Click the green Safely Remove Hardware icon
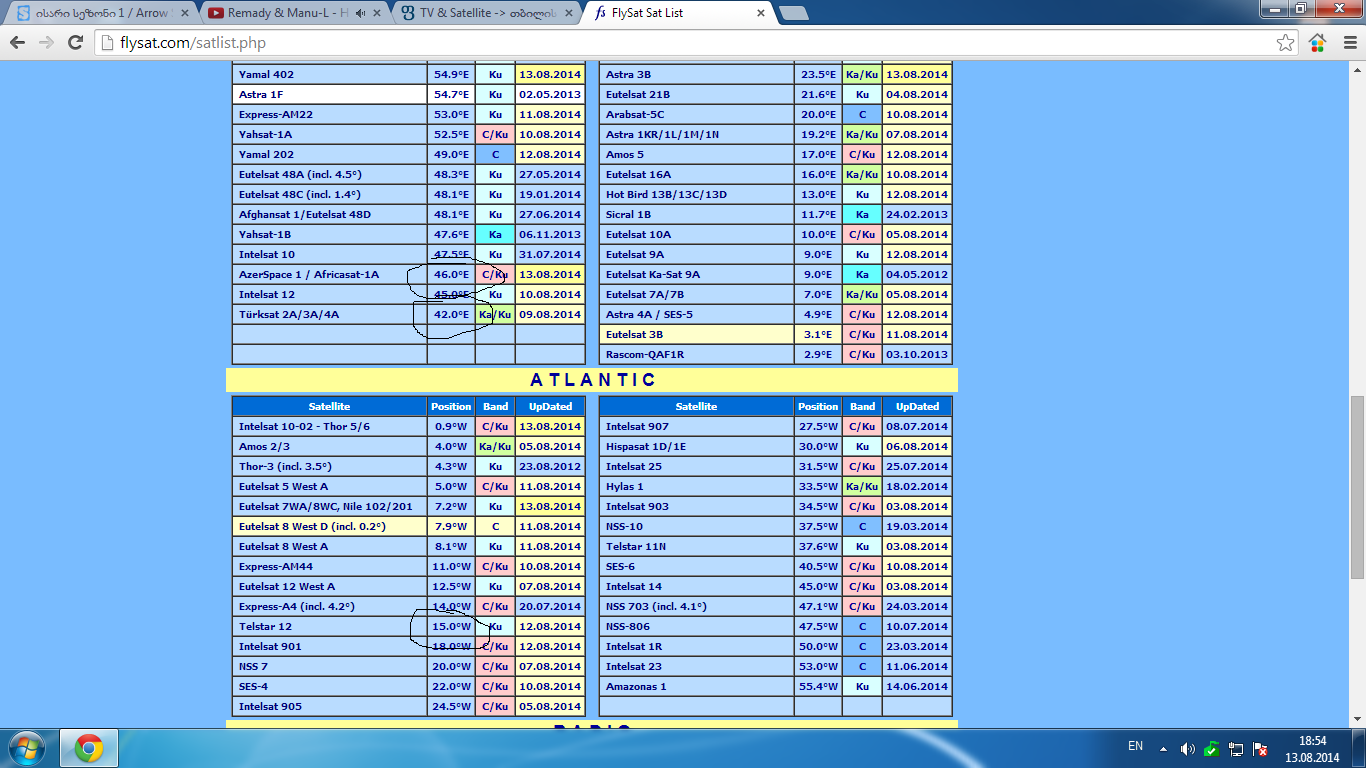 1211,748
